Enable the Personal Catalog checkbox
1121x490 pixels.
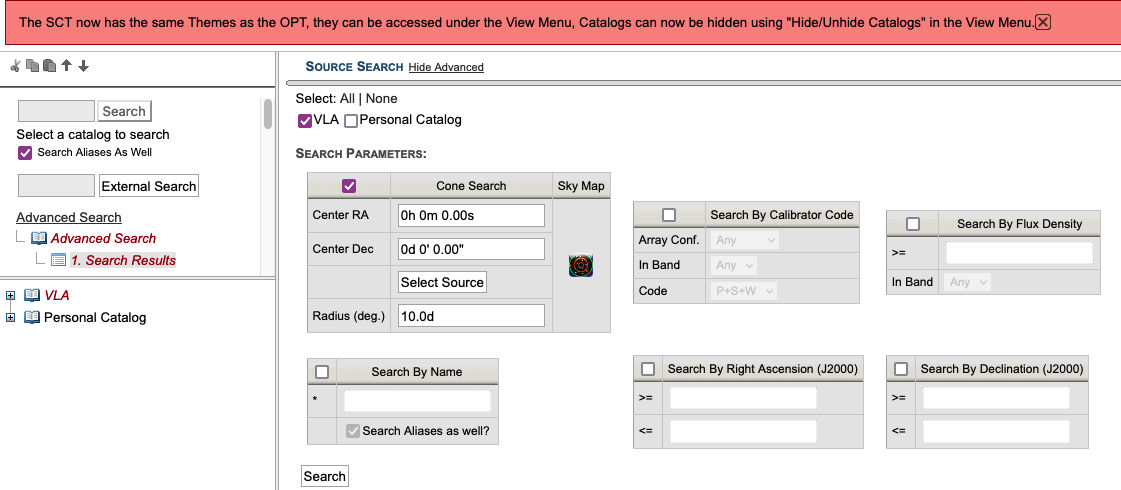point(351,121)
